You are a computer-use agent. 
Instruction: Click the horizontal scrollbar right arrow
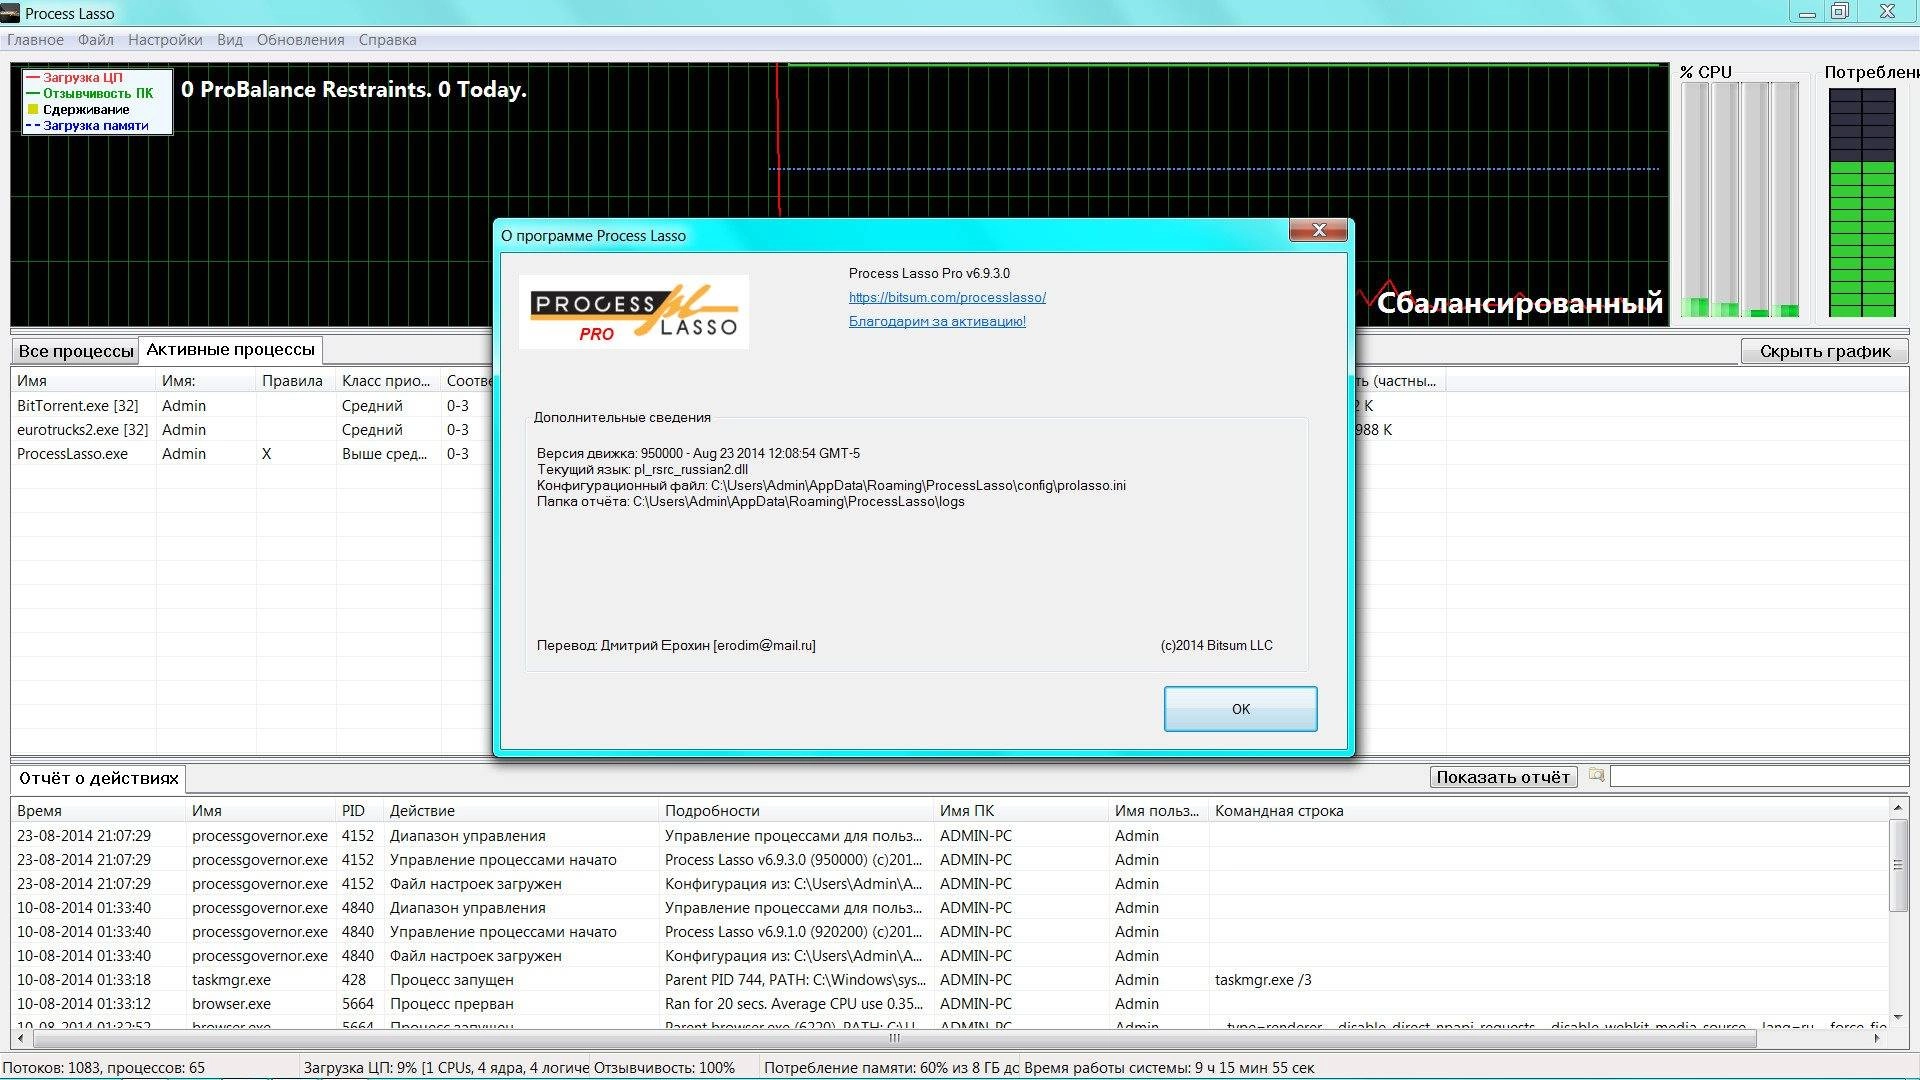click(x=1876, y=1038)
